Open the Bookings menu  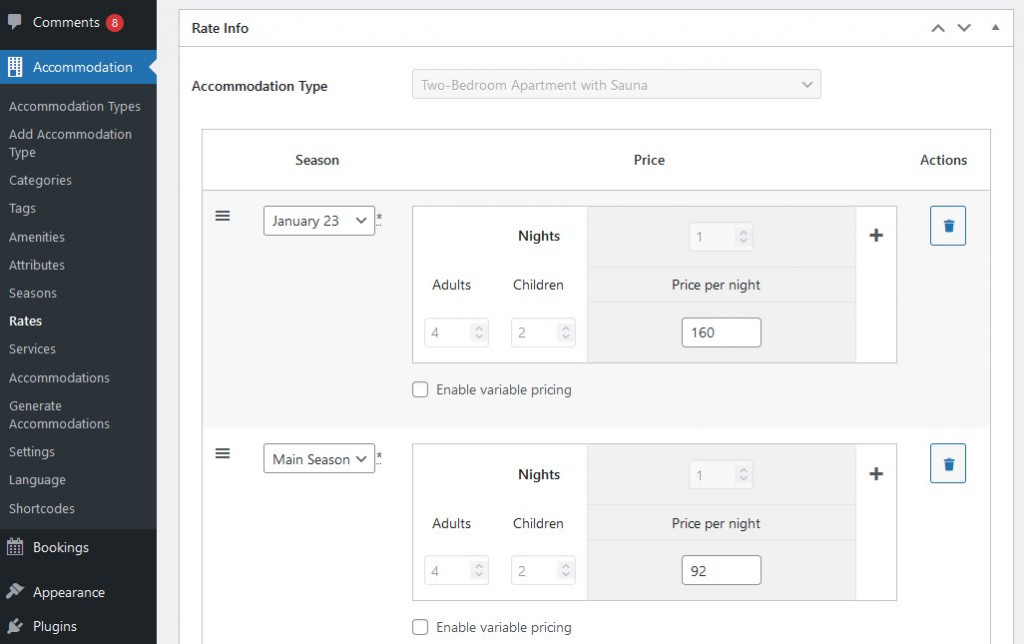[x=60, y=547]
